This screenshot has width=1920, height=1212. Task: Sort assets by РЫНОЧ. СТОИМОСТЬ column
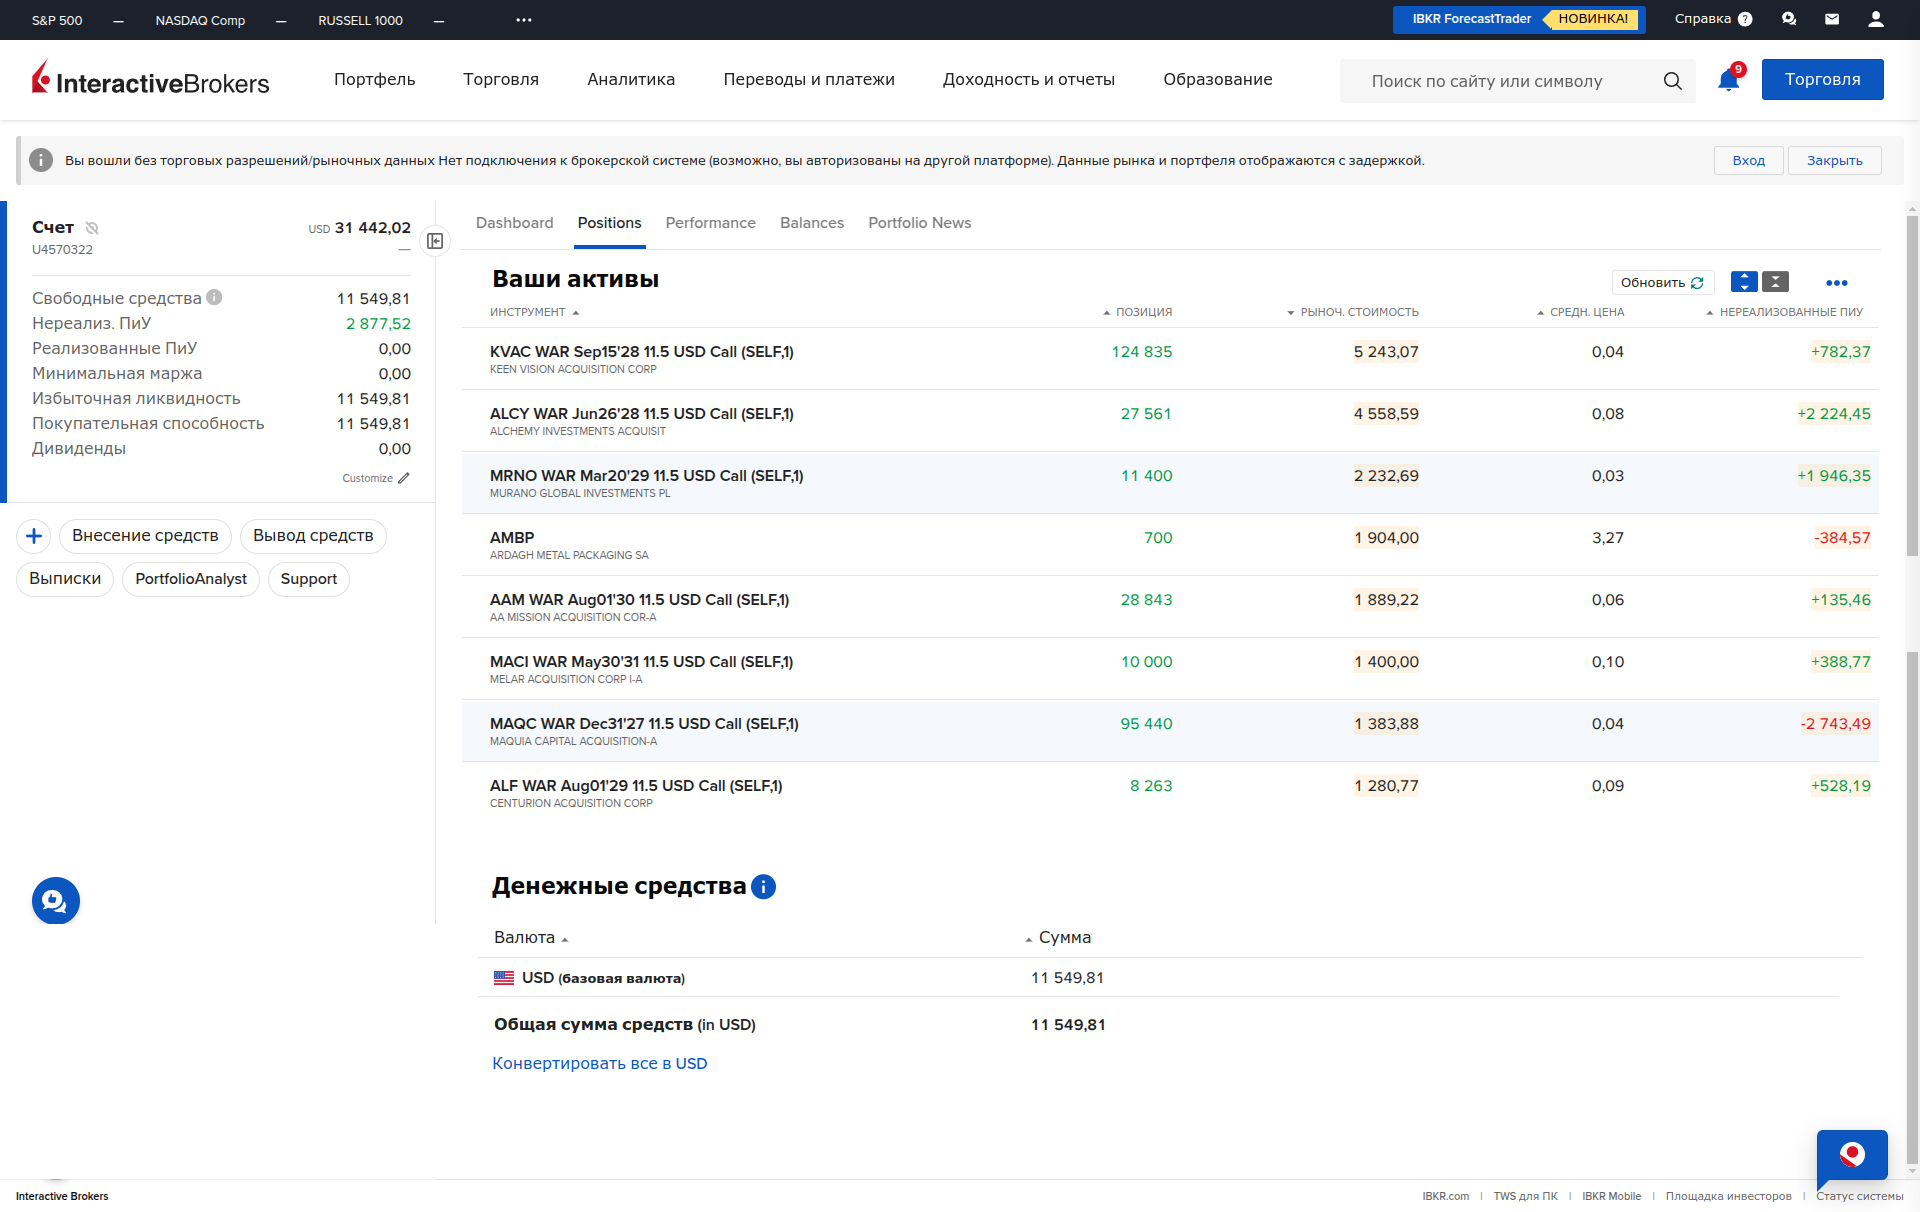pos(1358,312)
